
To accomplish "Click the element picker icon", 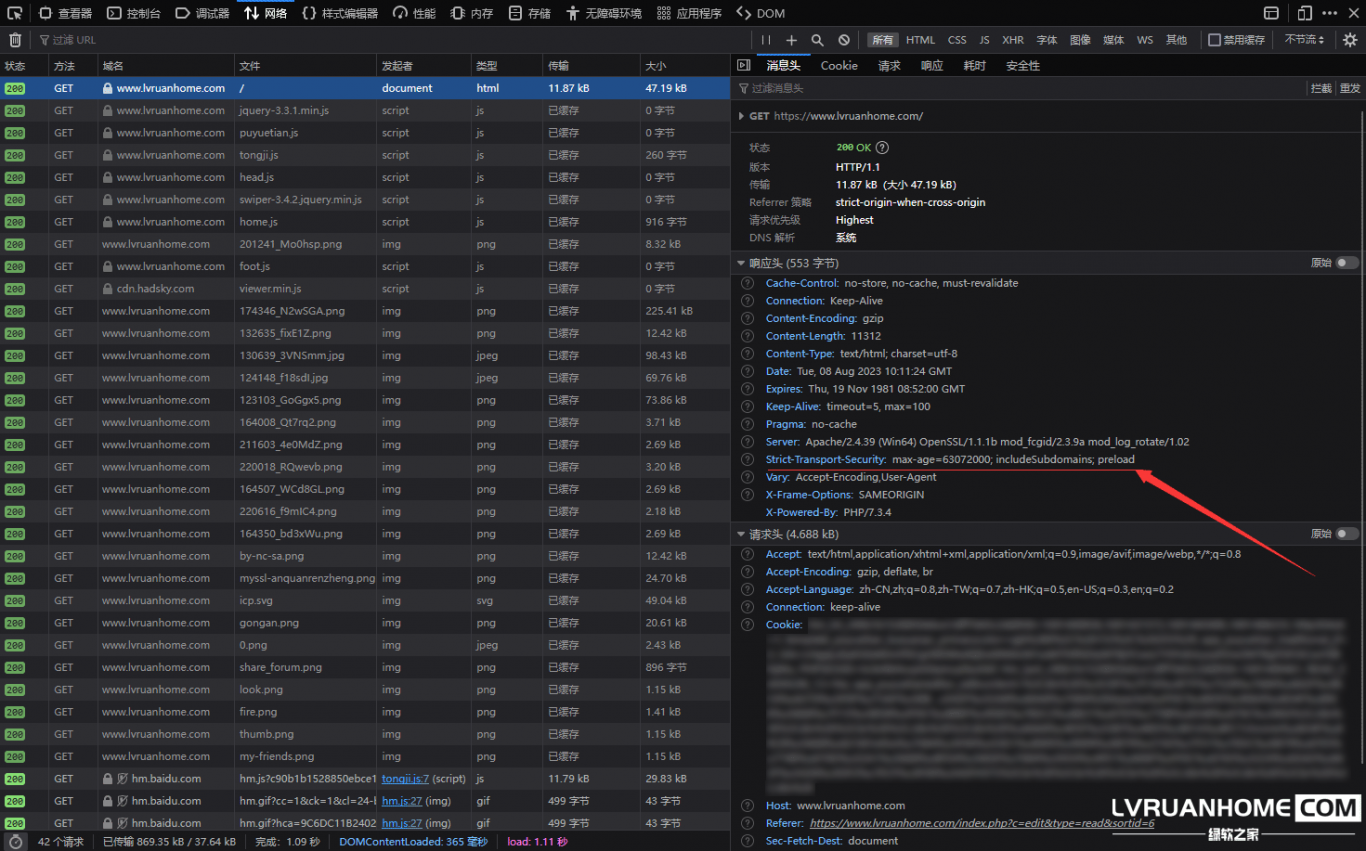I will (x=14, y=13).
